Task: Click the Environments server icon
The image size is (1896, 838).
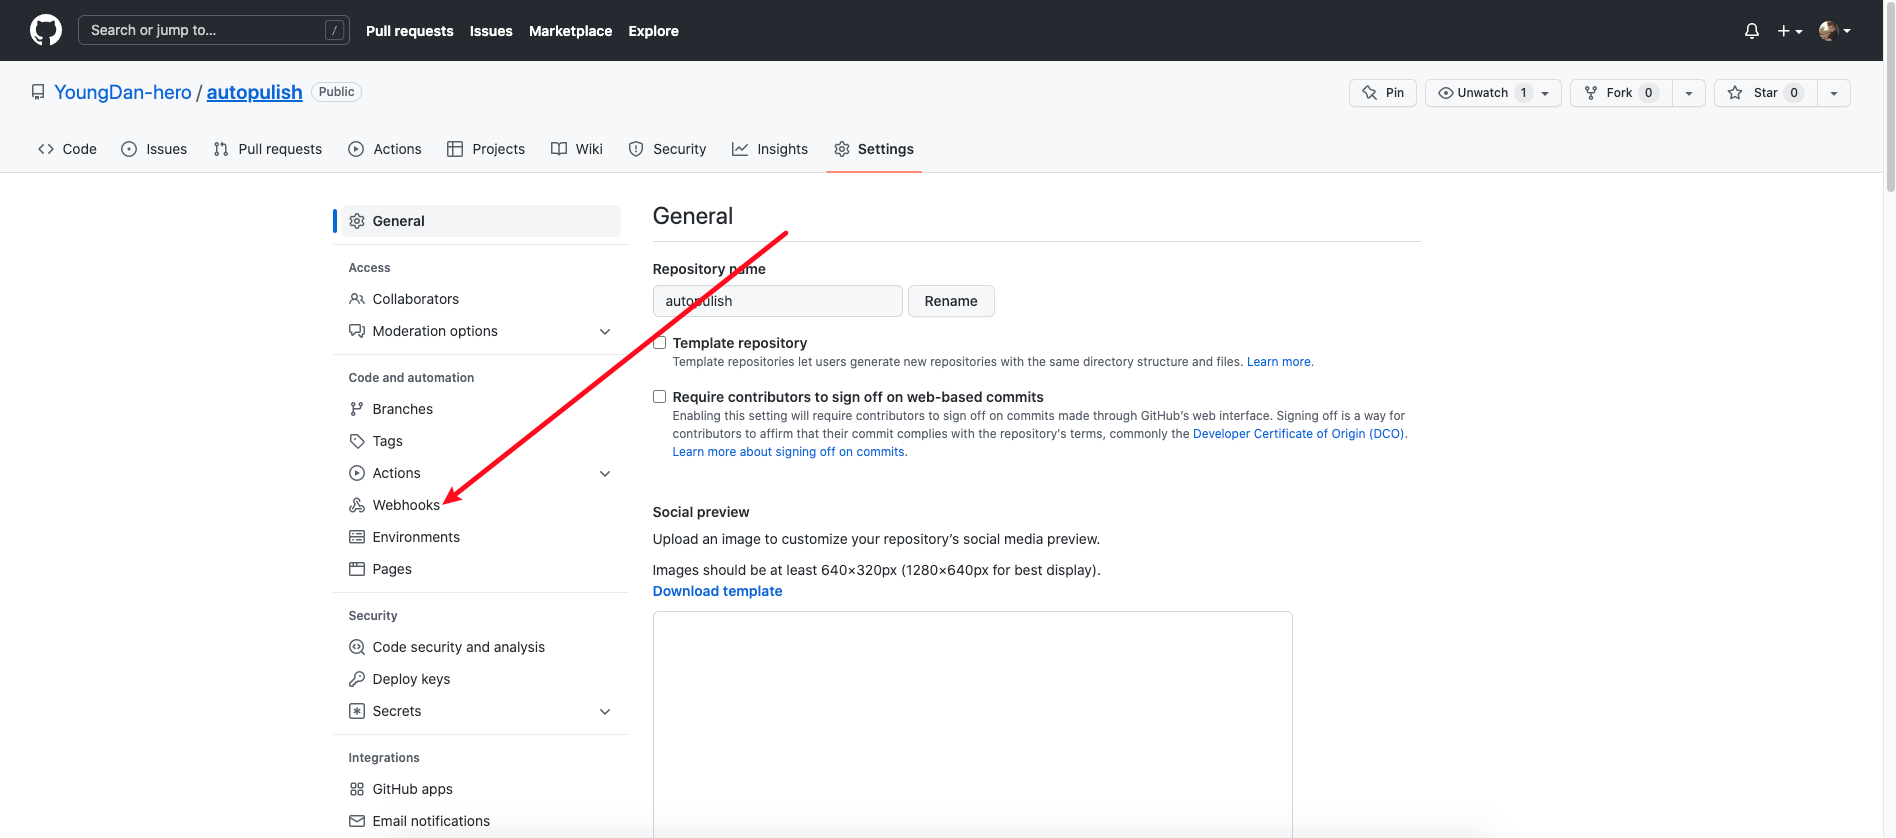Action: [x=357, y=537]
